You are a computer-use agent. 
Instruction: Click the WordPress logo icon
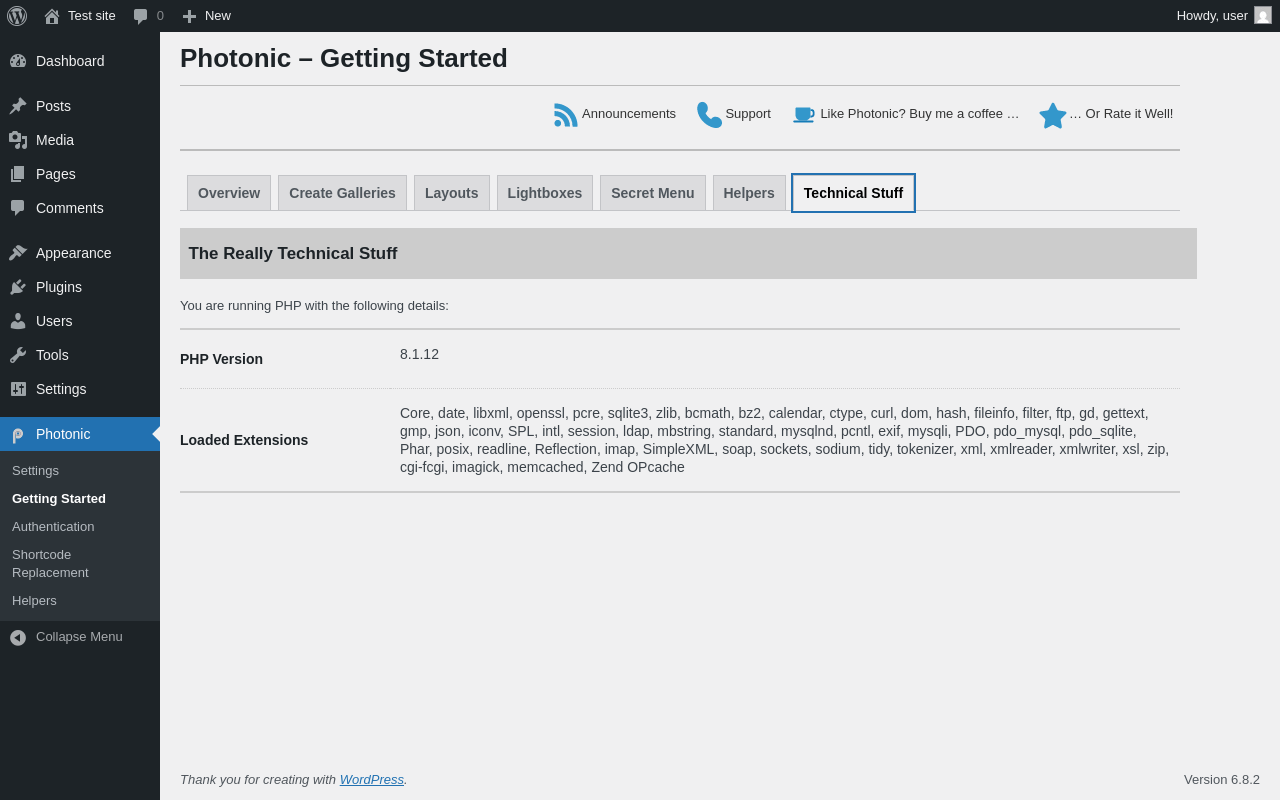coord(17,16)
